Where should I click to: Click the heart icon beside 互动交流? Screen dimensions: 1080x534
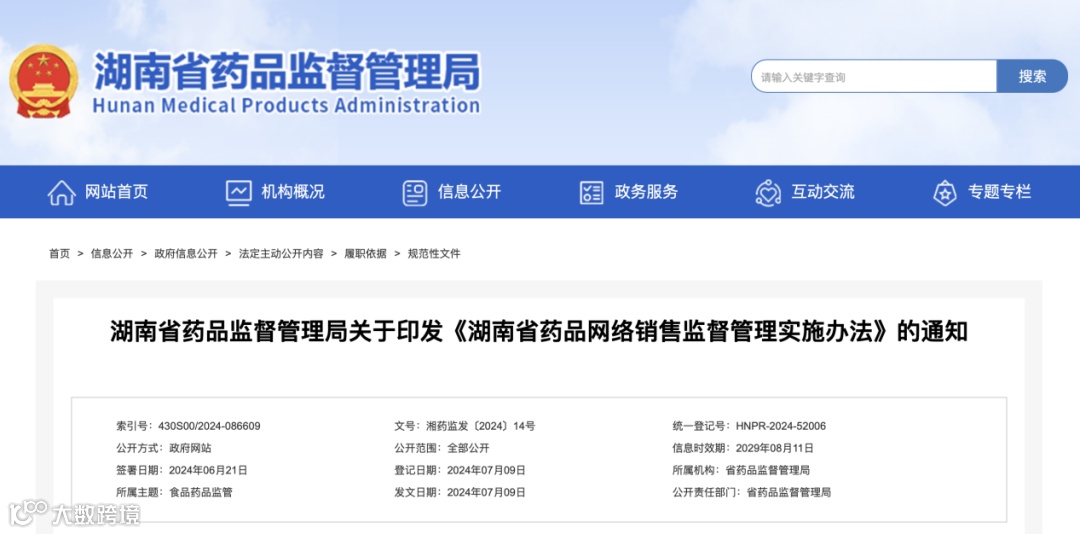pos(768,192)
